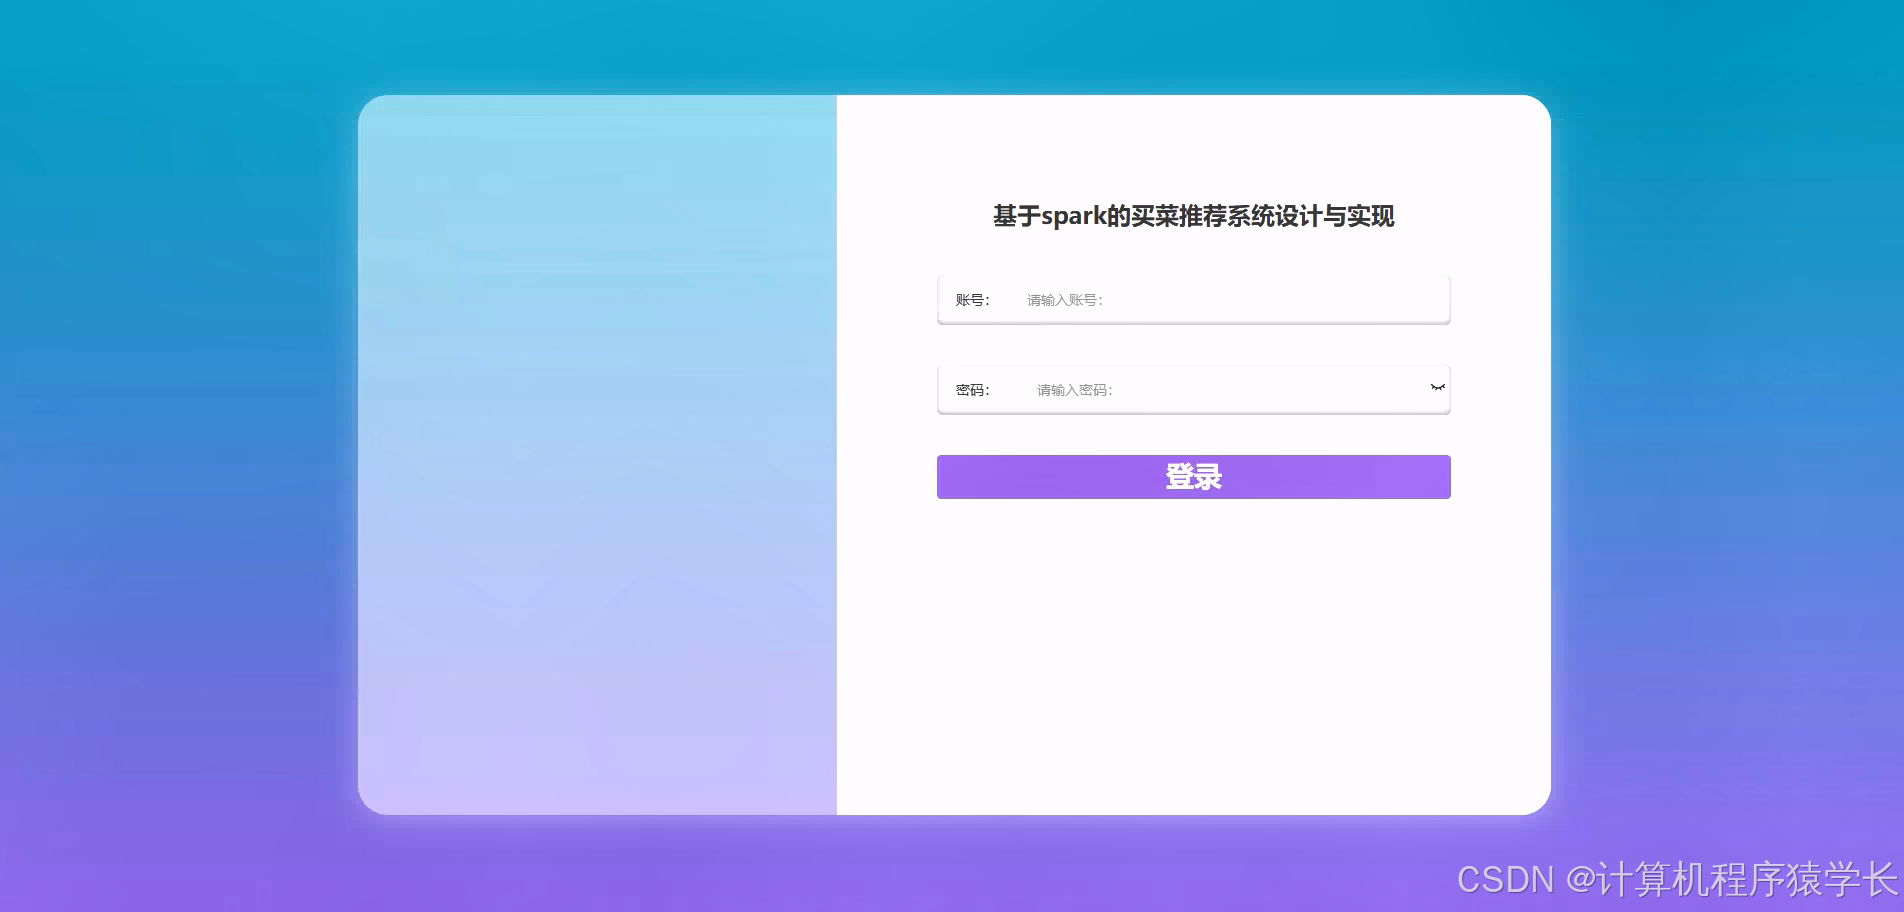Click the 密码 label text
This screenshot has height=912, width=1904.
click(971, 389)
